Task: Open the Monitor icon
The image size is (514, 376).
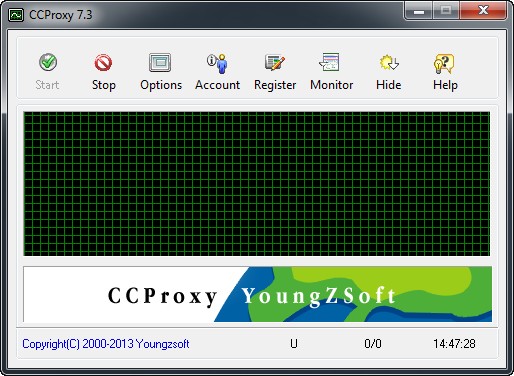Action: click(x=329, y=62)
